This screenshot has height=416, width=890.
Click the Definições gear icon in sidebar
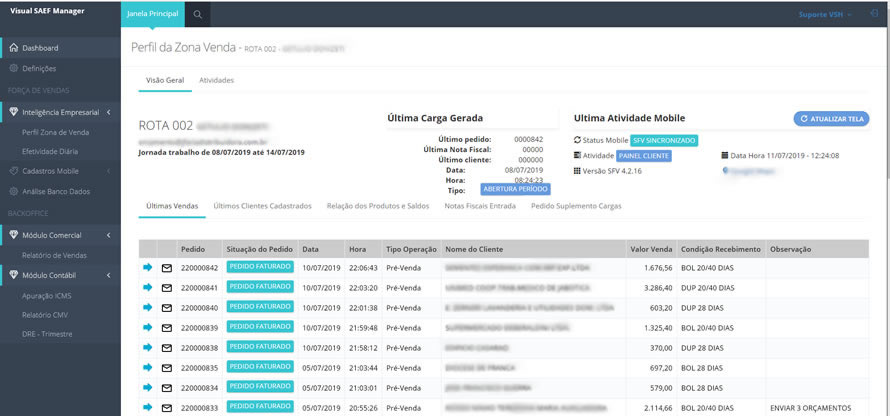(13, 69)
